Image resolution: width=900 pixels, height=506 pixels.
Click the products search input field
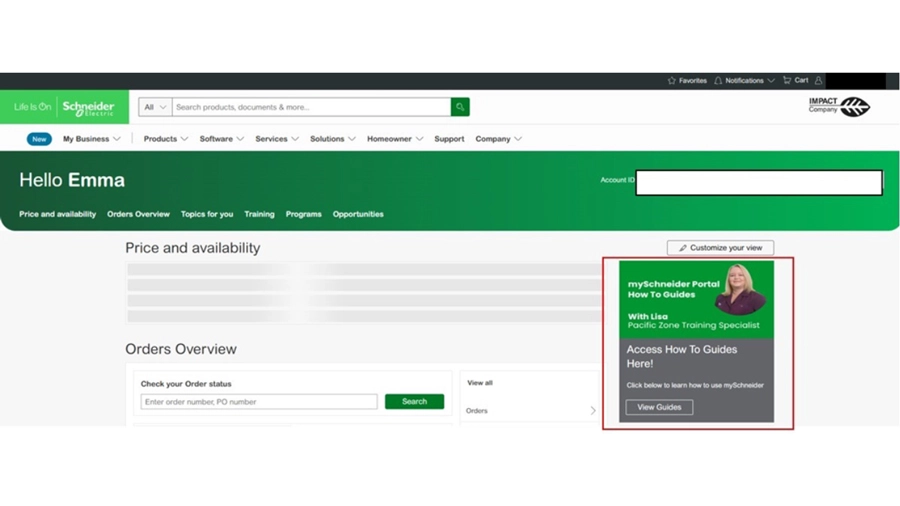[311, 107]
